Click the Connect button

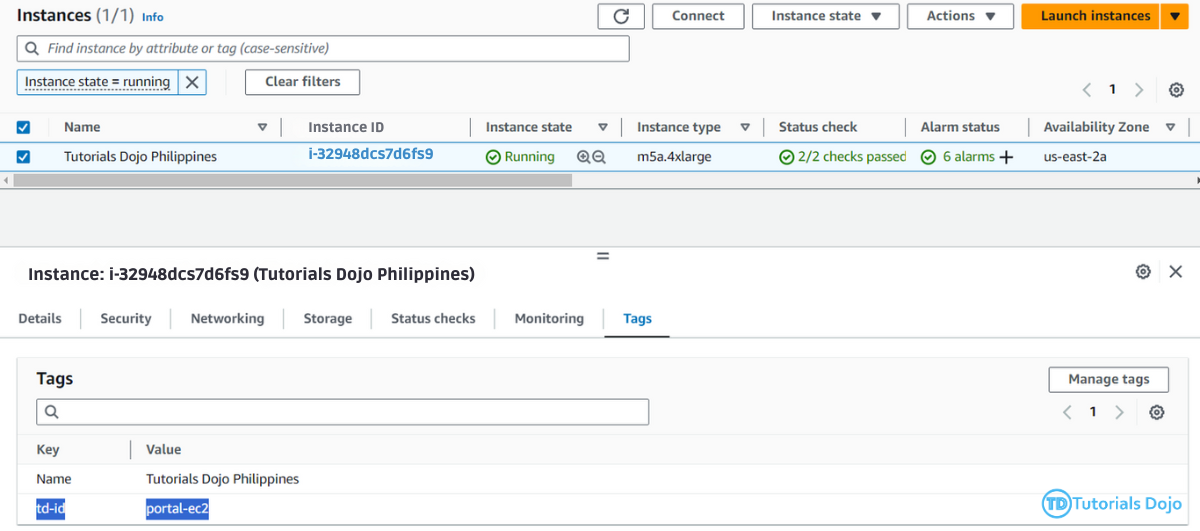[698, 16]
